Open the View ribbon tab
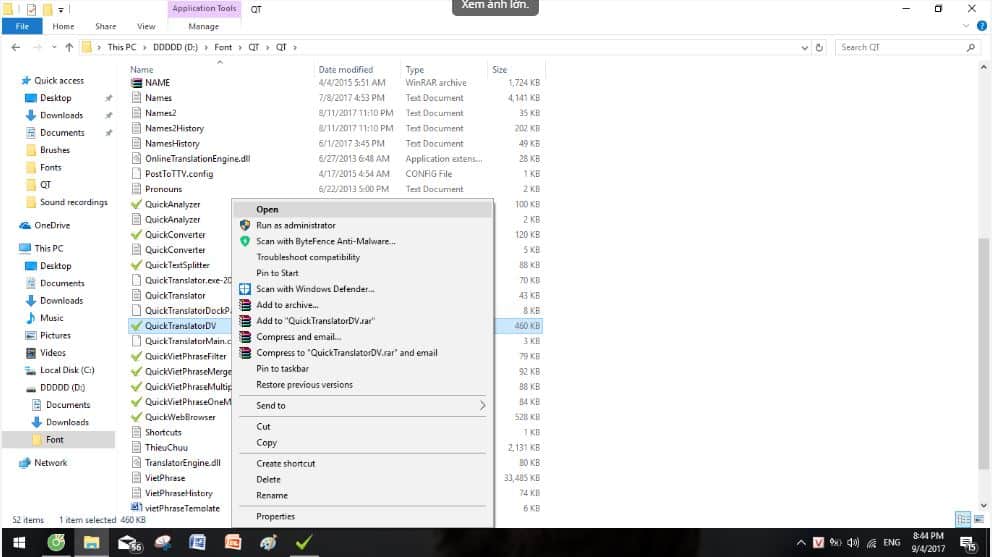Screen dimensions: 992x557 click(146, 26)
